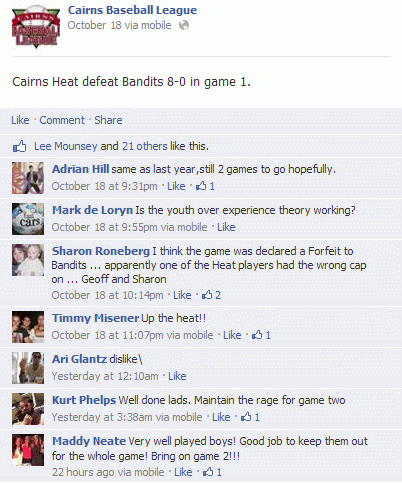Like the Cairns Heat post

pos(20,120)
